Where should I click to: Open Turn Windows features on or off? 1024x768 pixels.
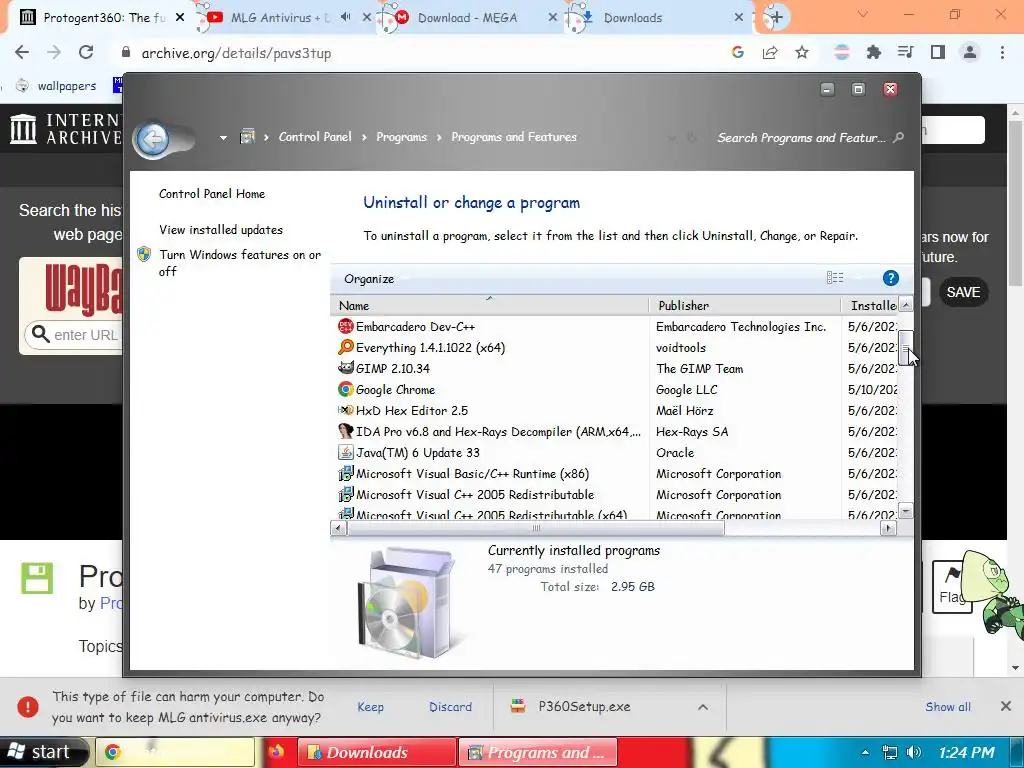pyautogui.click(x=240, y=263)
